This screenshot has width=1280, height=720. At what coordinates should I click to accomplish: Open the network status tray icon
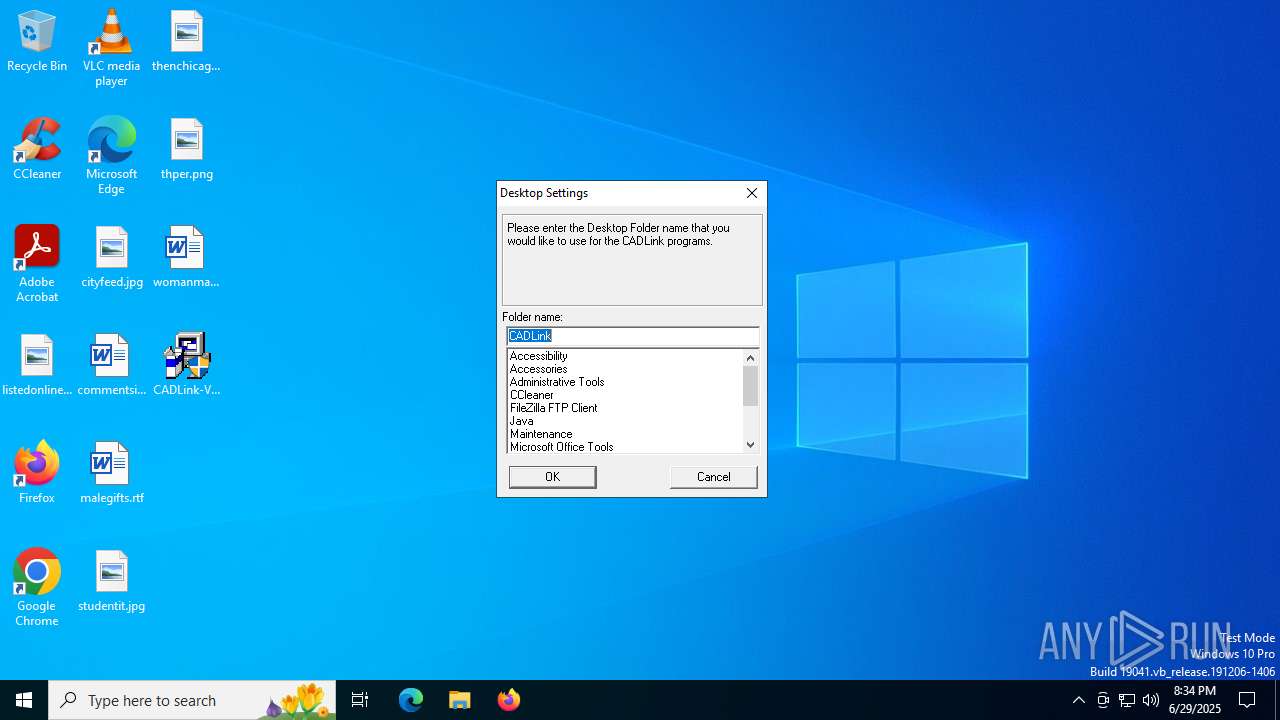tap(1127, 700)
